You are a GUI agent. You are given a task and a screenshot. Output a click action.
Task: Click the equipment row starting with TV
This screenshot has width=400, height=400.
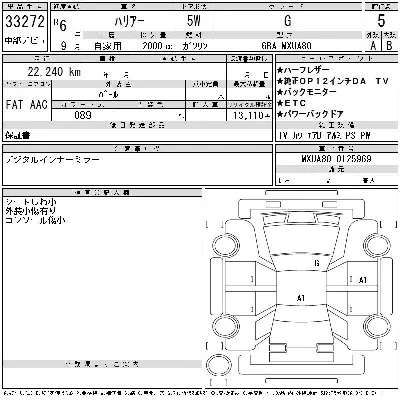coord(324,136)
